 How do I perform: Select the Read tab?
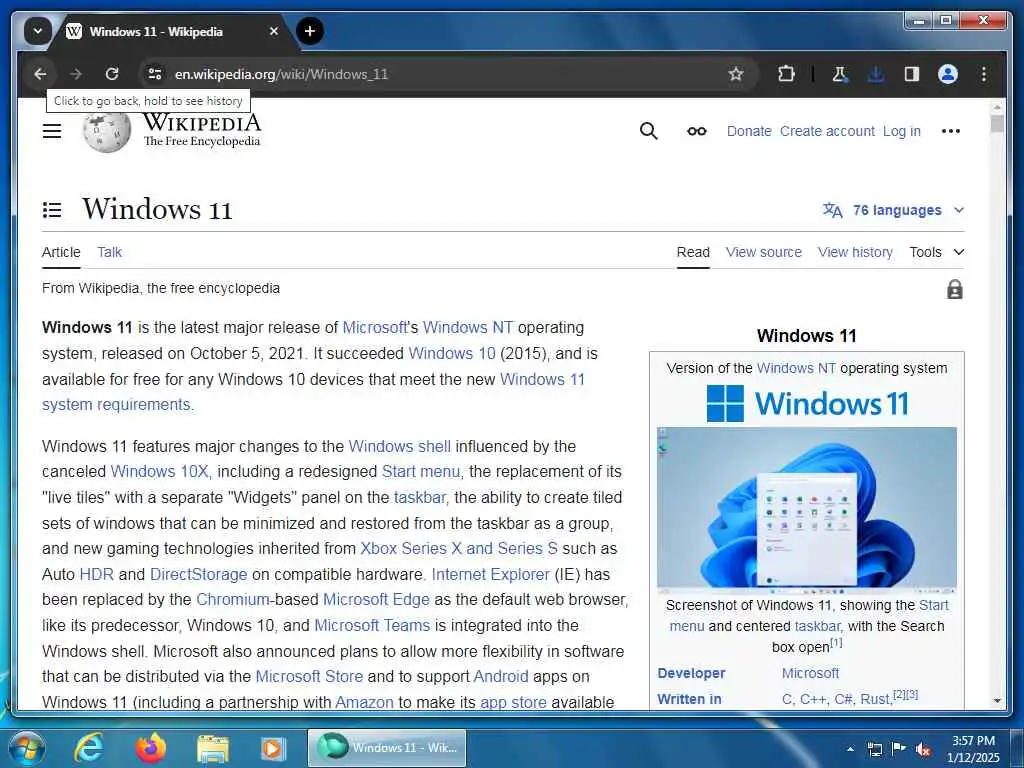(x=693, y=252)
